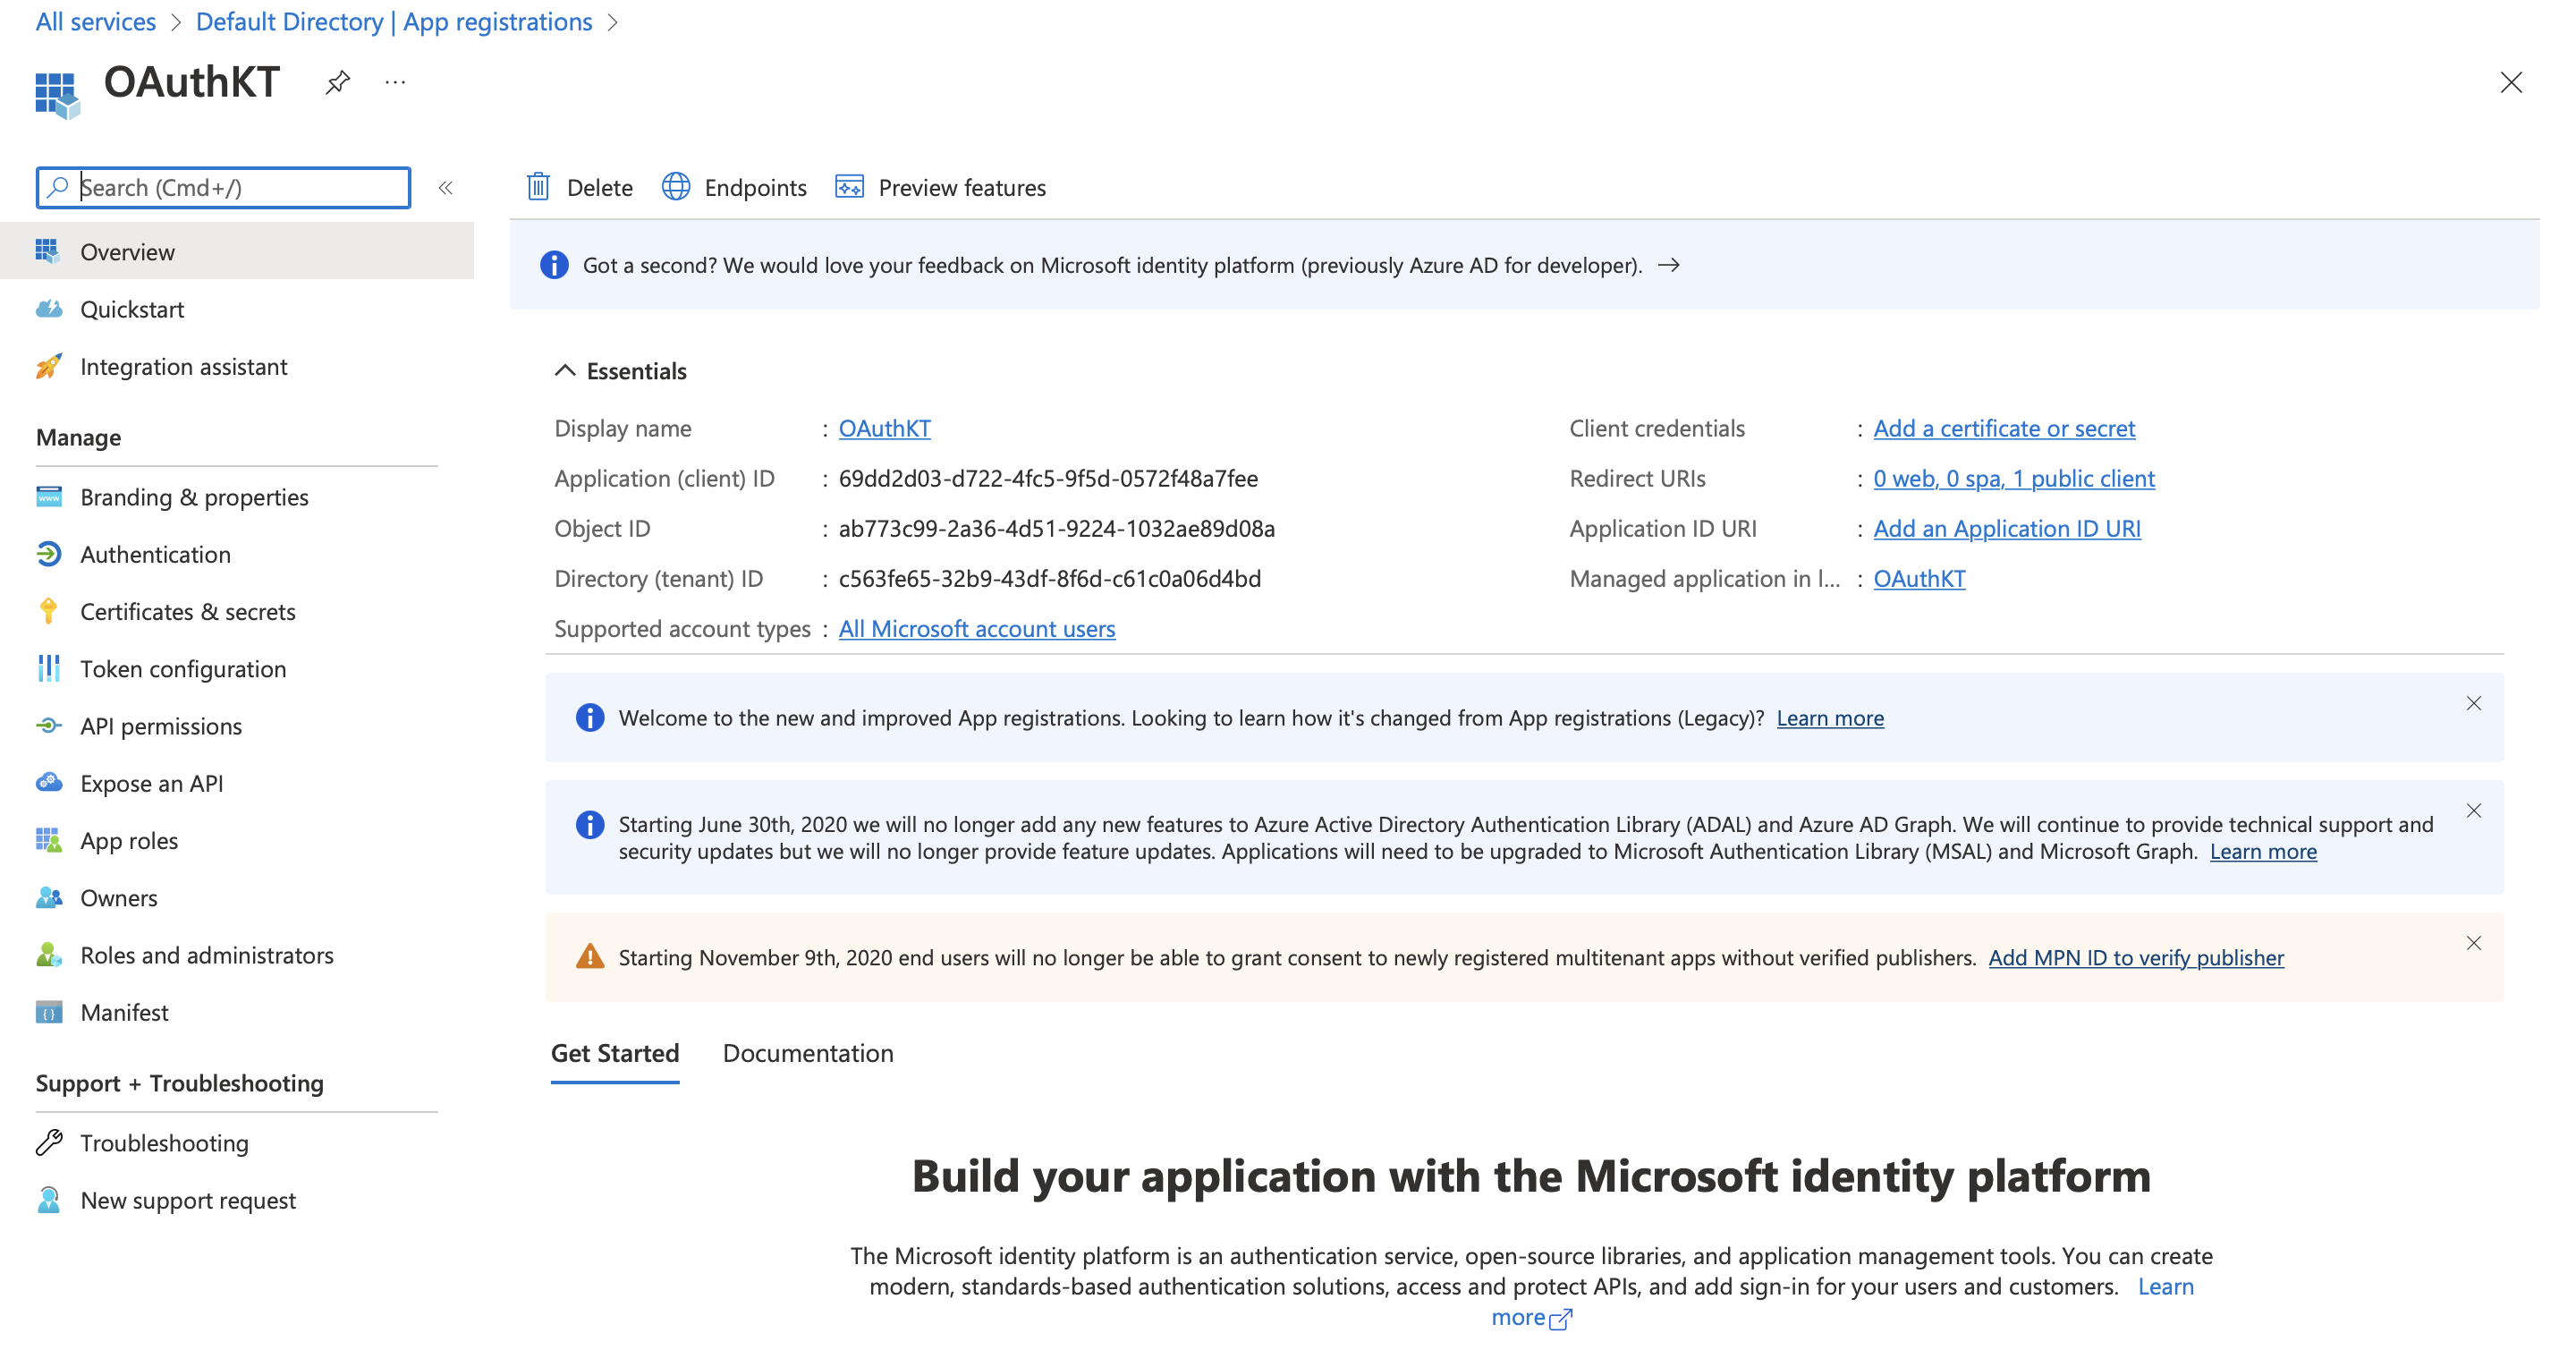Dismiss the App registrations welcome notice
Image resolution: width=2576 pixels, height=1367 pixels.
coord(2473,704)
